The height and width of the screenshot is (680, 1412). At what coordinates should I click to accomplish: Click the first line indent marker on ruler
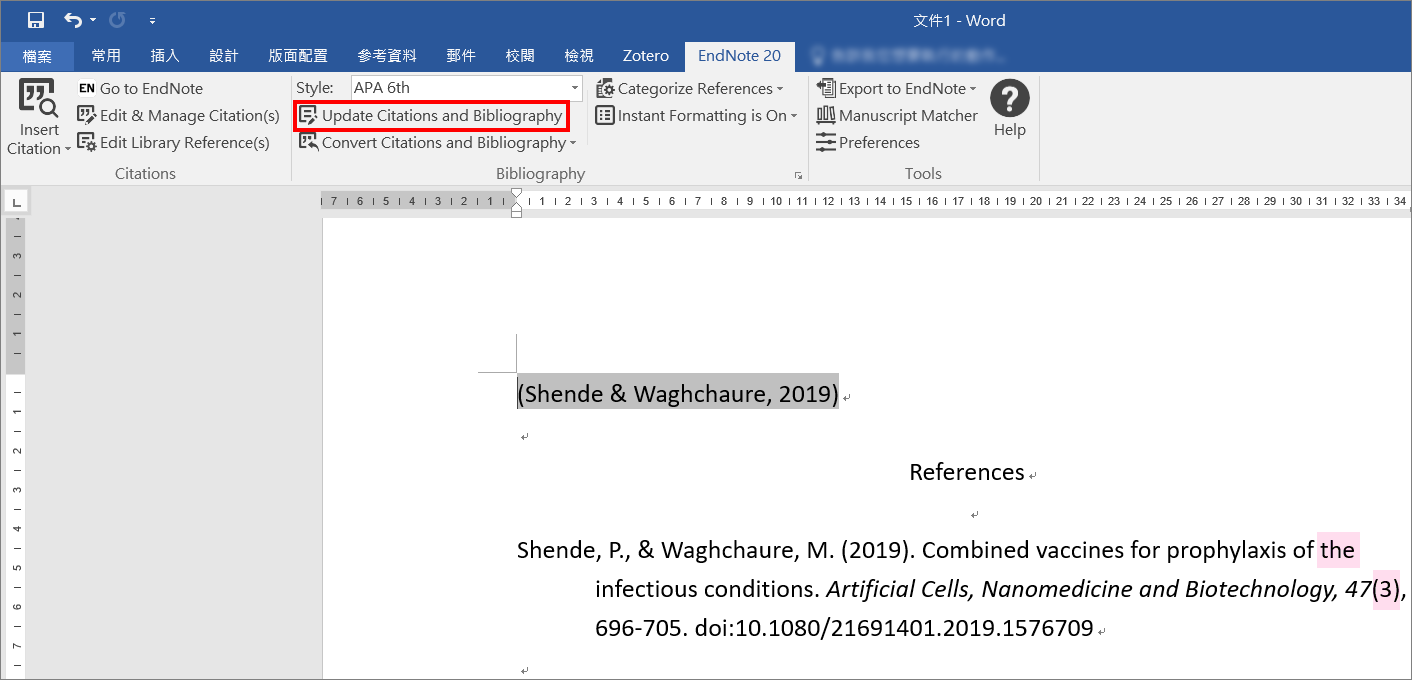[x=516, y=194]
